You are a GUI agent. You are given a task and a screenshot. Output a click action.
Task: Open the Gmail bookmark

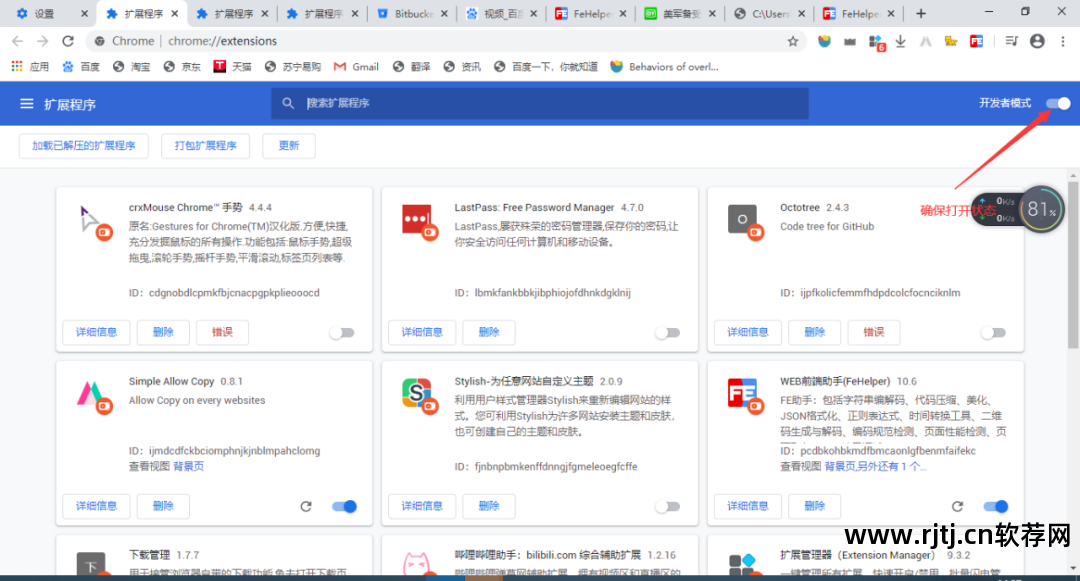point(356,67)
